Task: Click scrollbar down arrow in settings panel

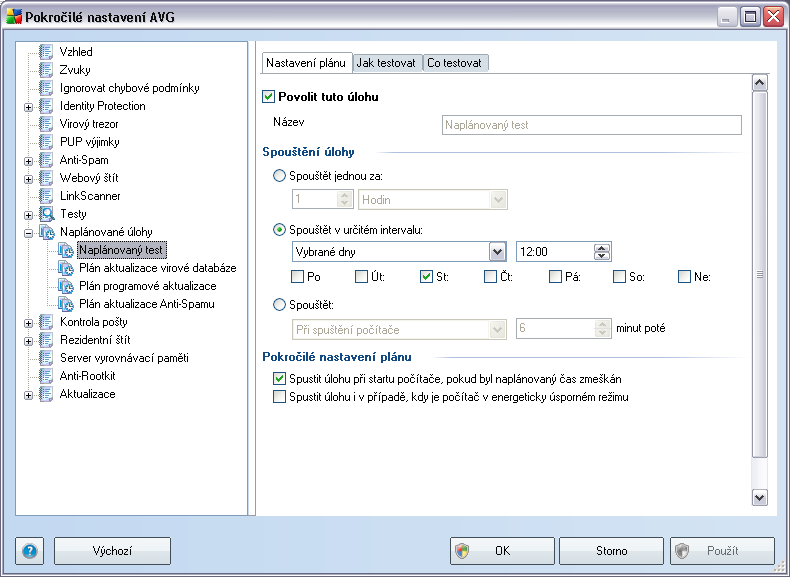Action: [x=760, y=497]
